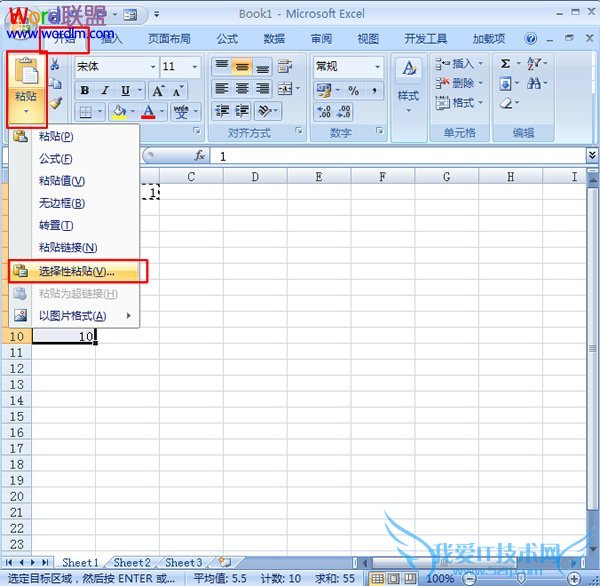Click the Cut scissors icon
Viewport: 600px width, 586px height.
click(x=55, y=64)
